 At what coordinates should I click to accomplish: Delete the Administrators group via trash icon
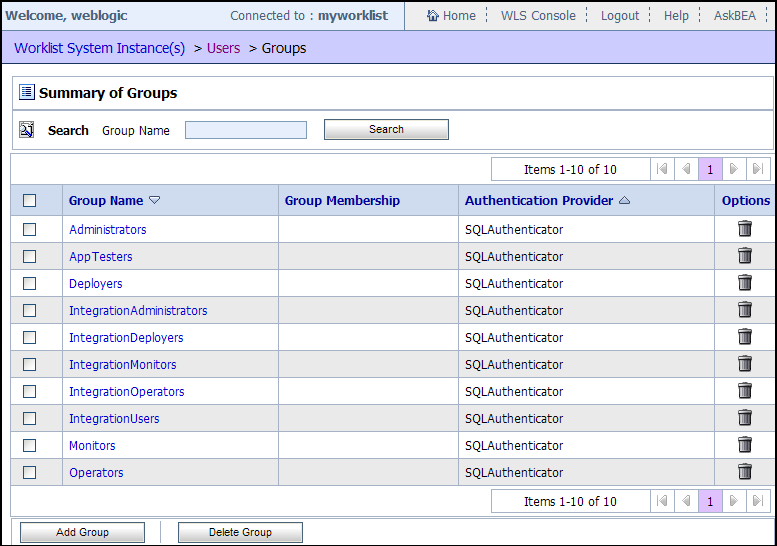[745, 229]
